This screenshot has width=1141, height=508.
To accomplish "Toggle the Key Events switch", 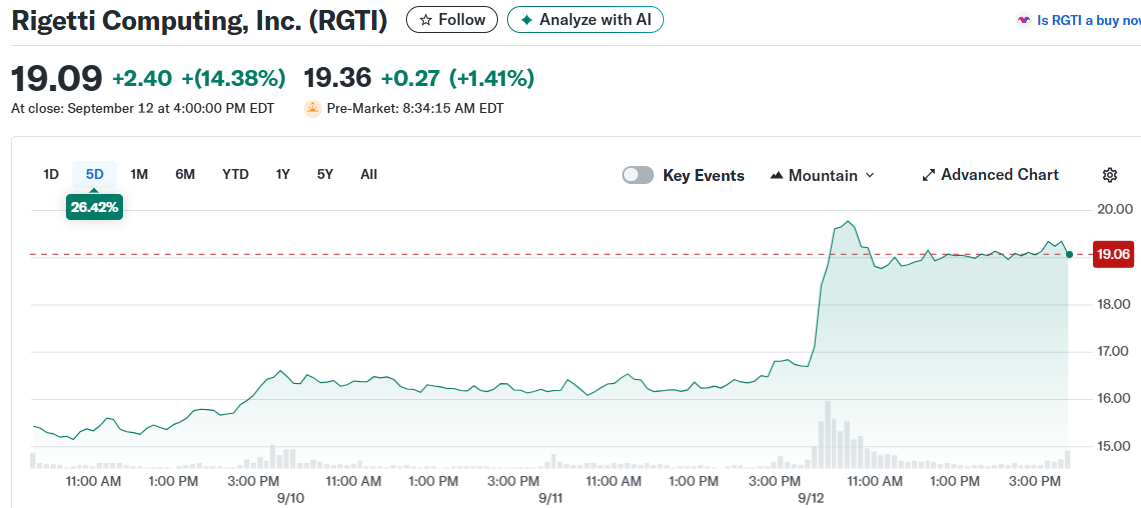I will [x=637, y=175].
